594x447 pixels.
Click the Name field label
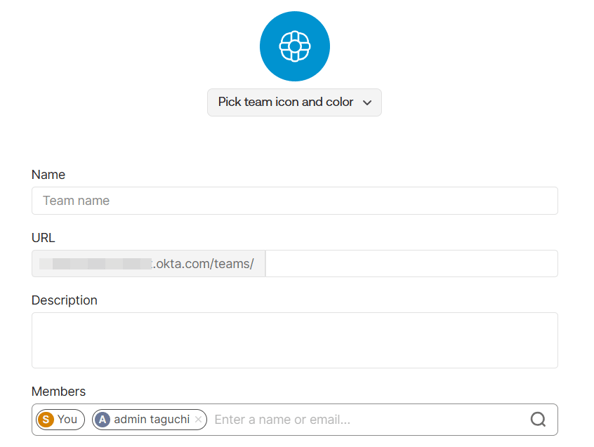(x=48, y=175)
